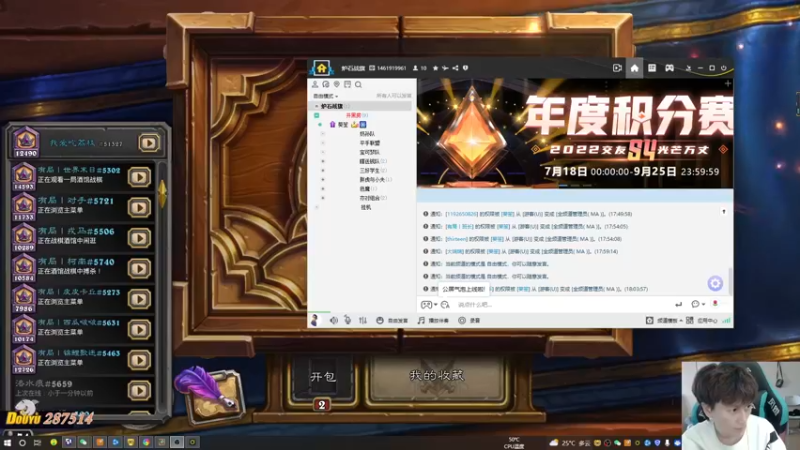The image size is (800, 450).
Task: Click the share icon in the title bar
Action: coord(455,68)
